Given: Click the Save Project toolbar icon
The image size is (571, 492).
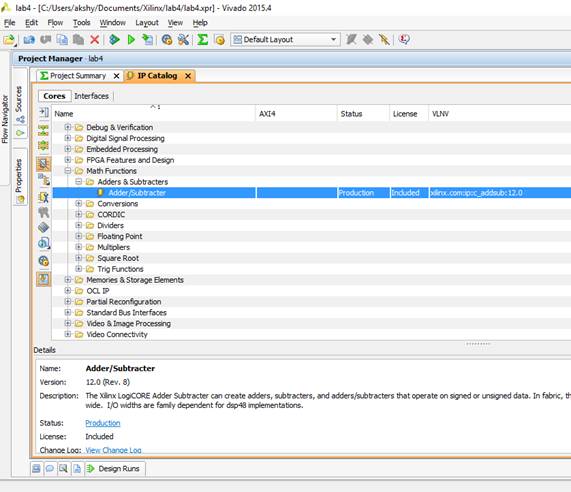Looking at the screenshot, I should 29,39.
